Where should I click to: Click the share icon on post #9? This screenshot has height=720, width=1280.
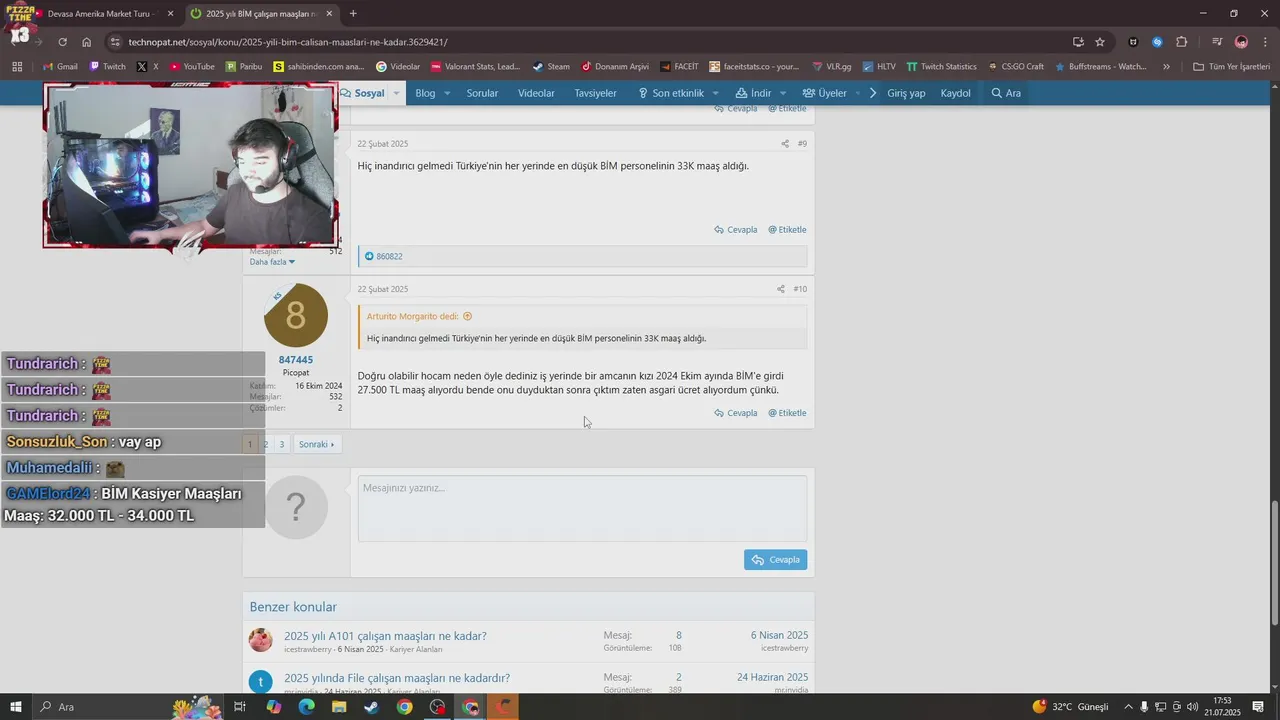pos(785,144)
